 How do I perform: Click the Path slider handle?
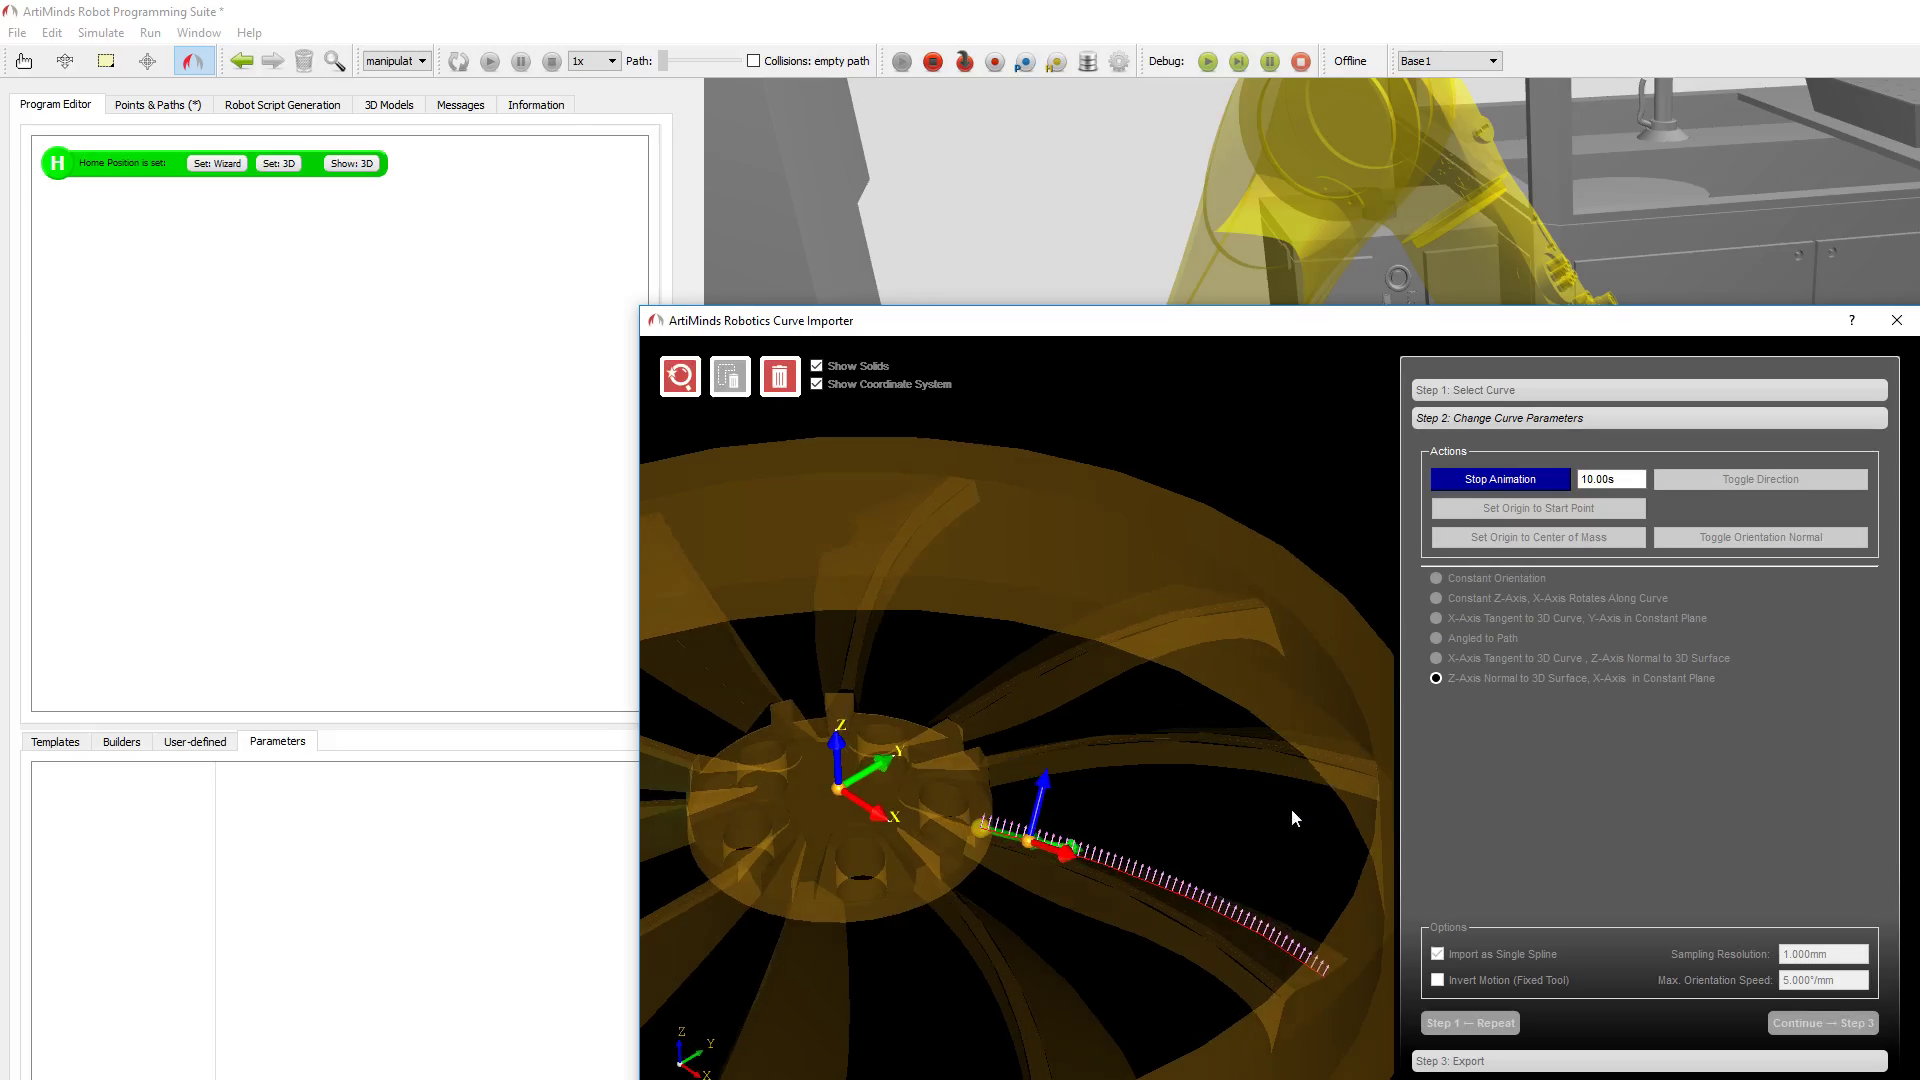663,61
